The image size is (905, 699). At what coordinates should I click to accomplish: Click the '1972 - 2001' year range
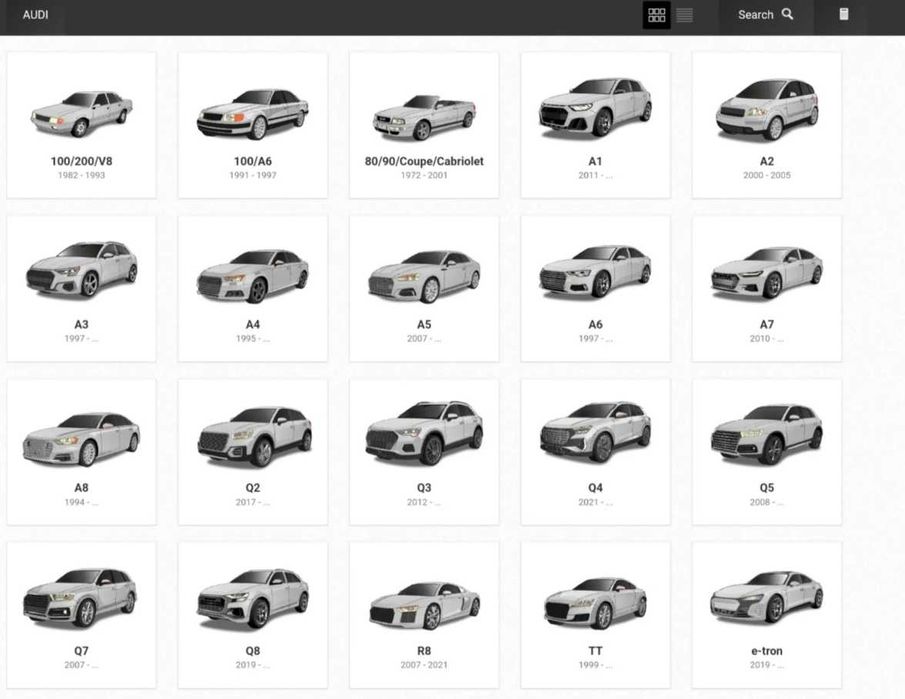coord(424,175)
